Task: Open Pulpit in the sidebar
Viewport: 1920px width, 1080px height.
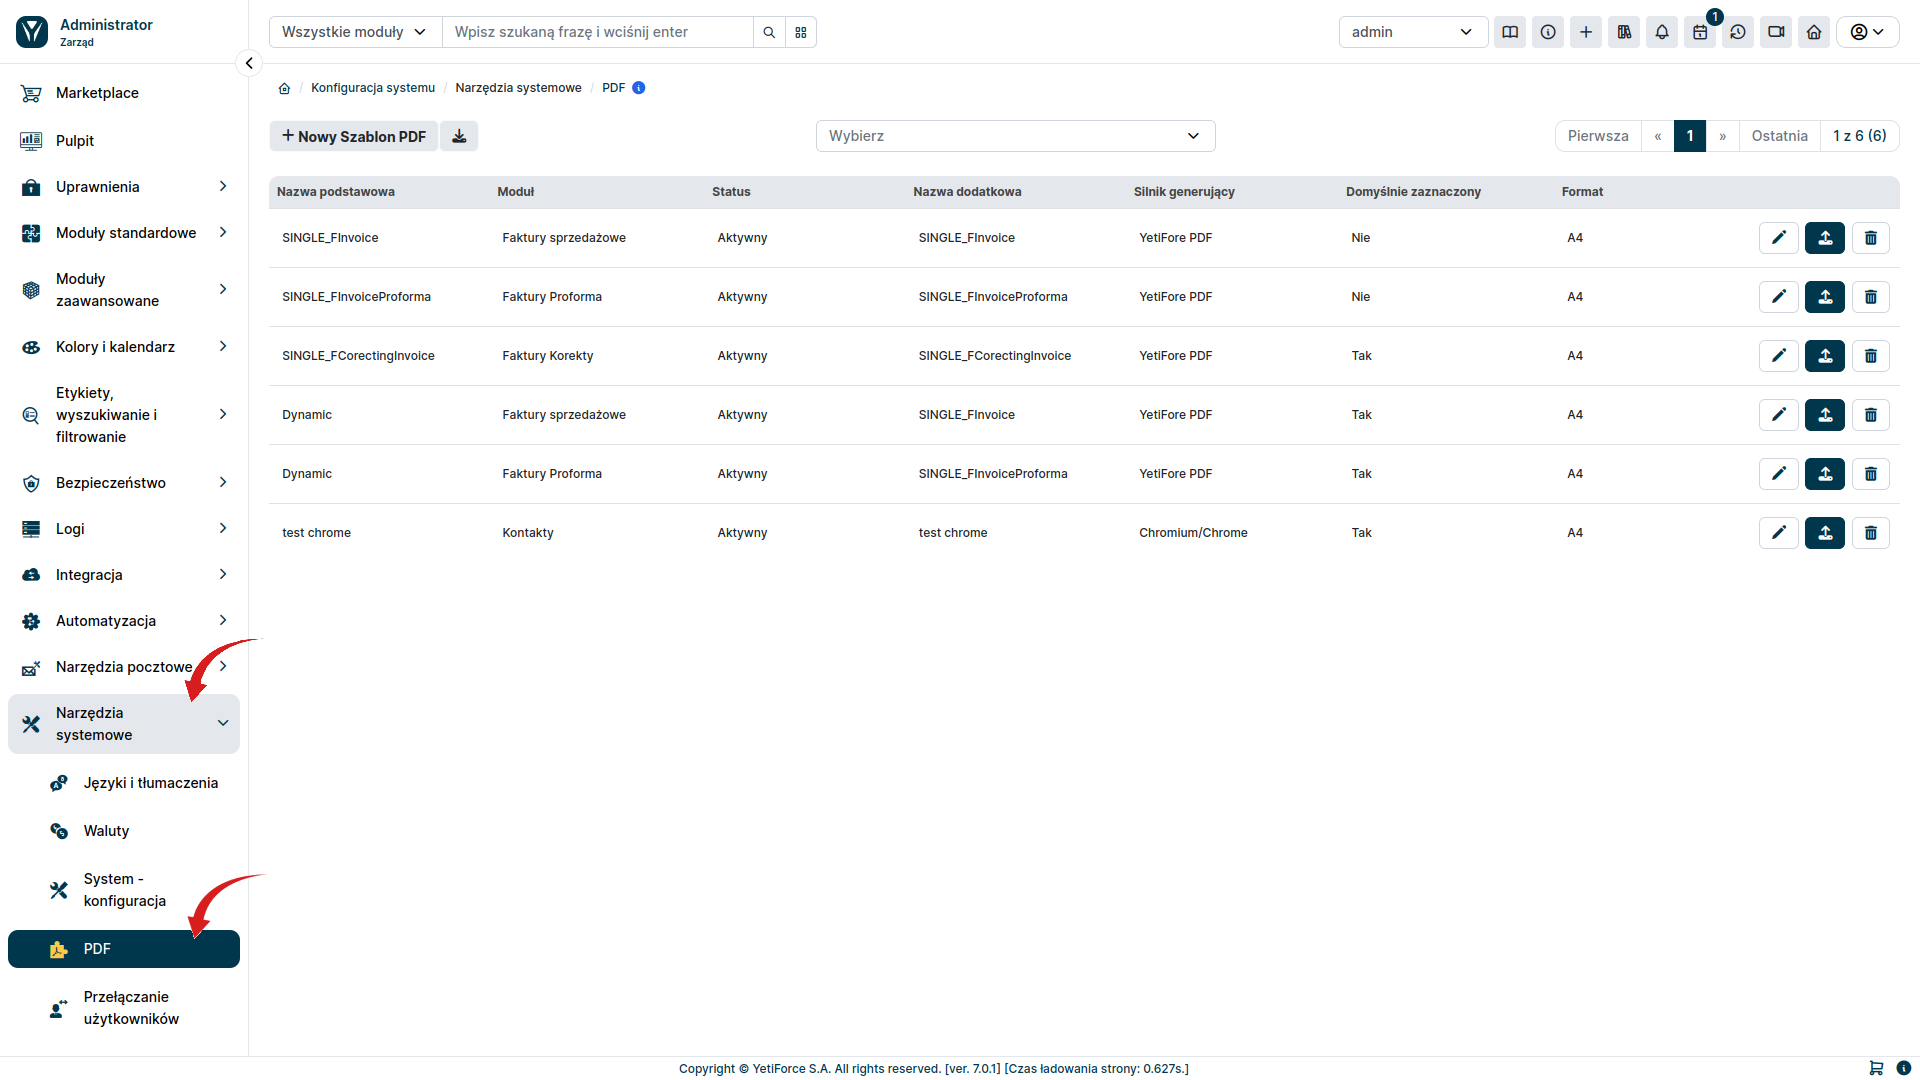Action: 124,141
